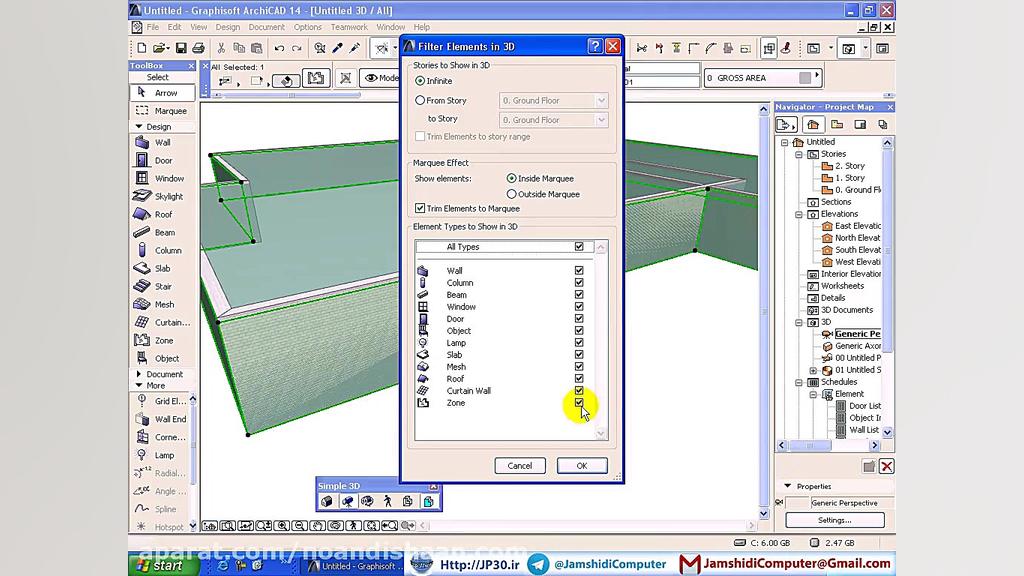Toggle the Trim Elements to Marquee checkbox
This screenshot has height=576, width=1024.
pyautogui.click(x=420, y=208)
